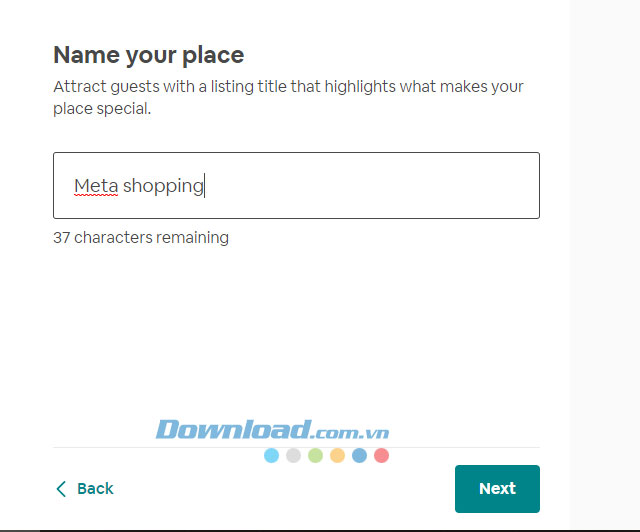Image resolution: width=640 pixels, height=532 pixels.
Task: Click the "37 characters remaining" counter
Action: [141, 238]
